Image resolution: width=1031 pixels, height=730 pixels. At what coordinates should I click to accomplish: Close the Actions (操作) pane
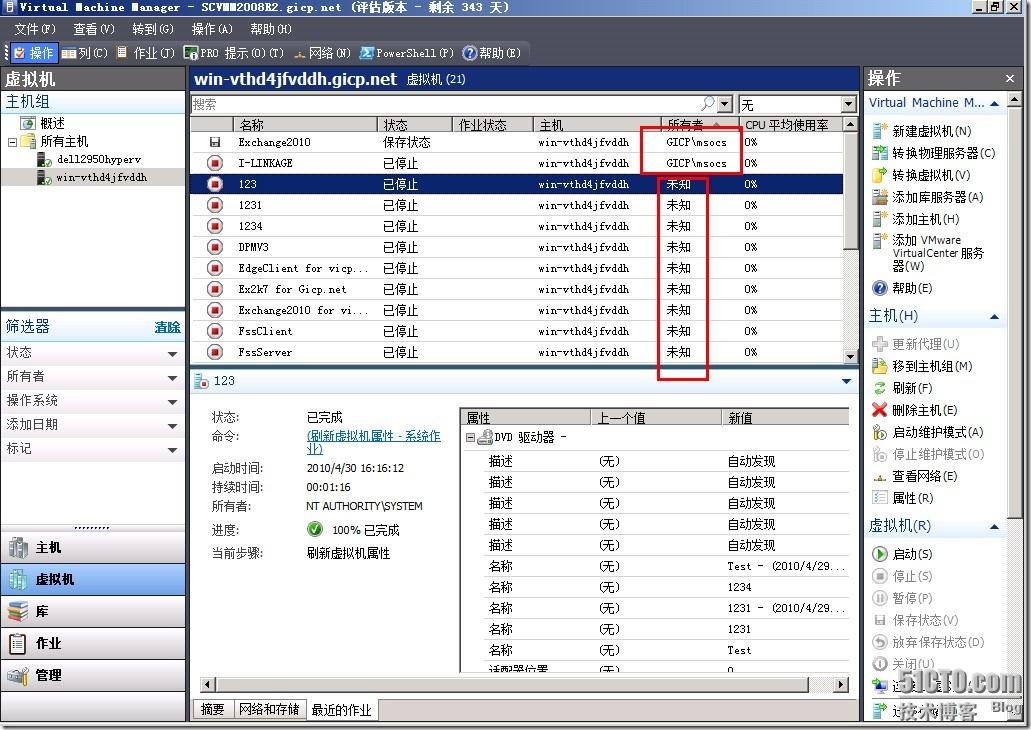point(1010,79)
